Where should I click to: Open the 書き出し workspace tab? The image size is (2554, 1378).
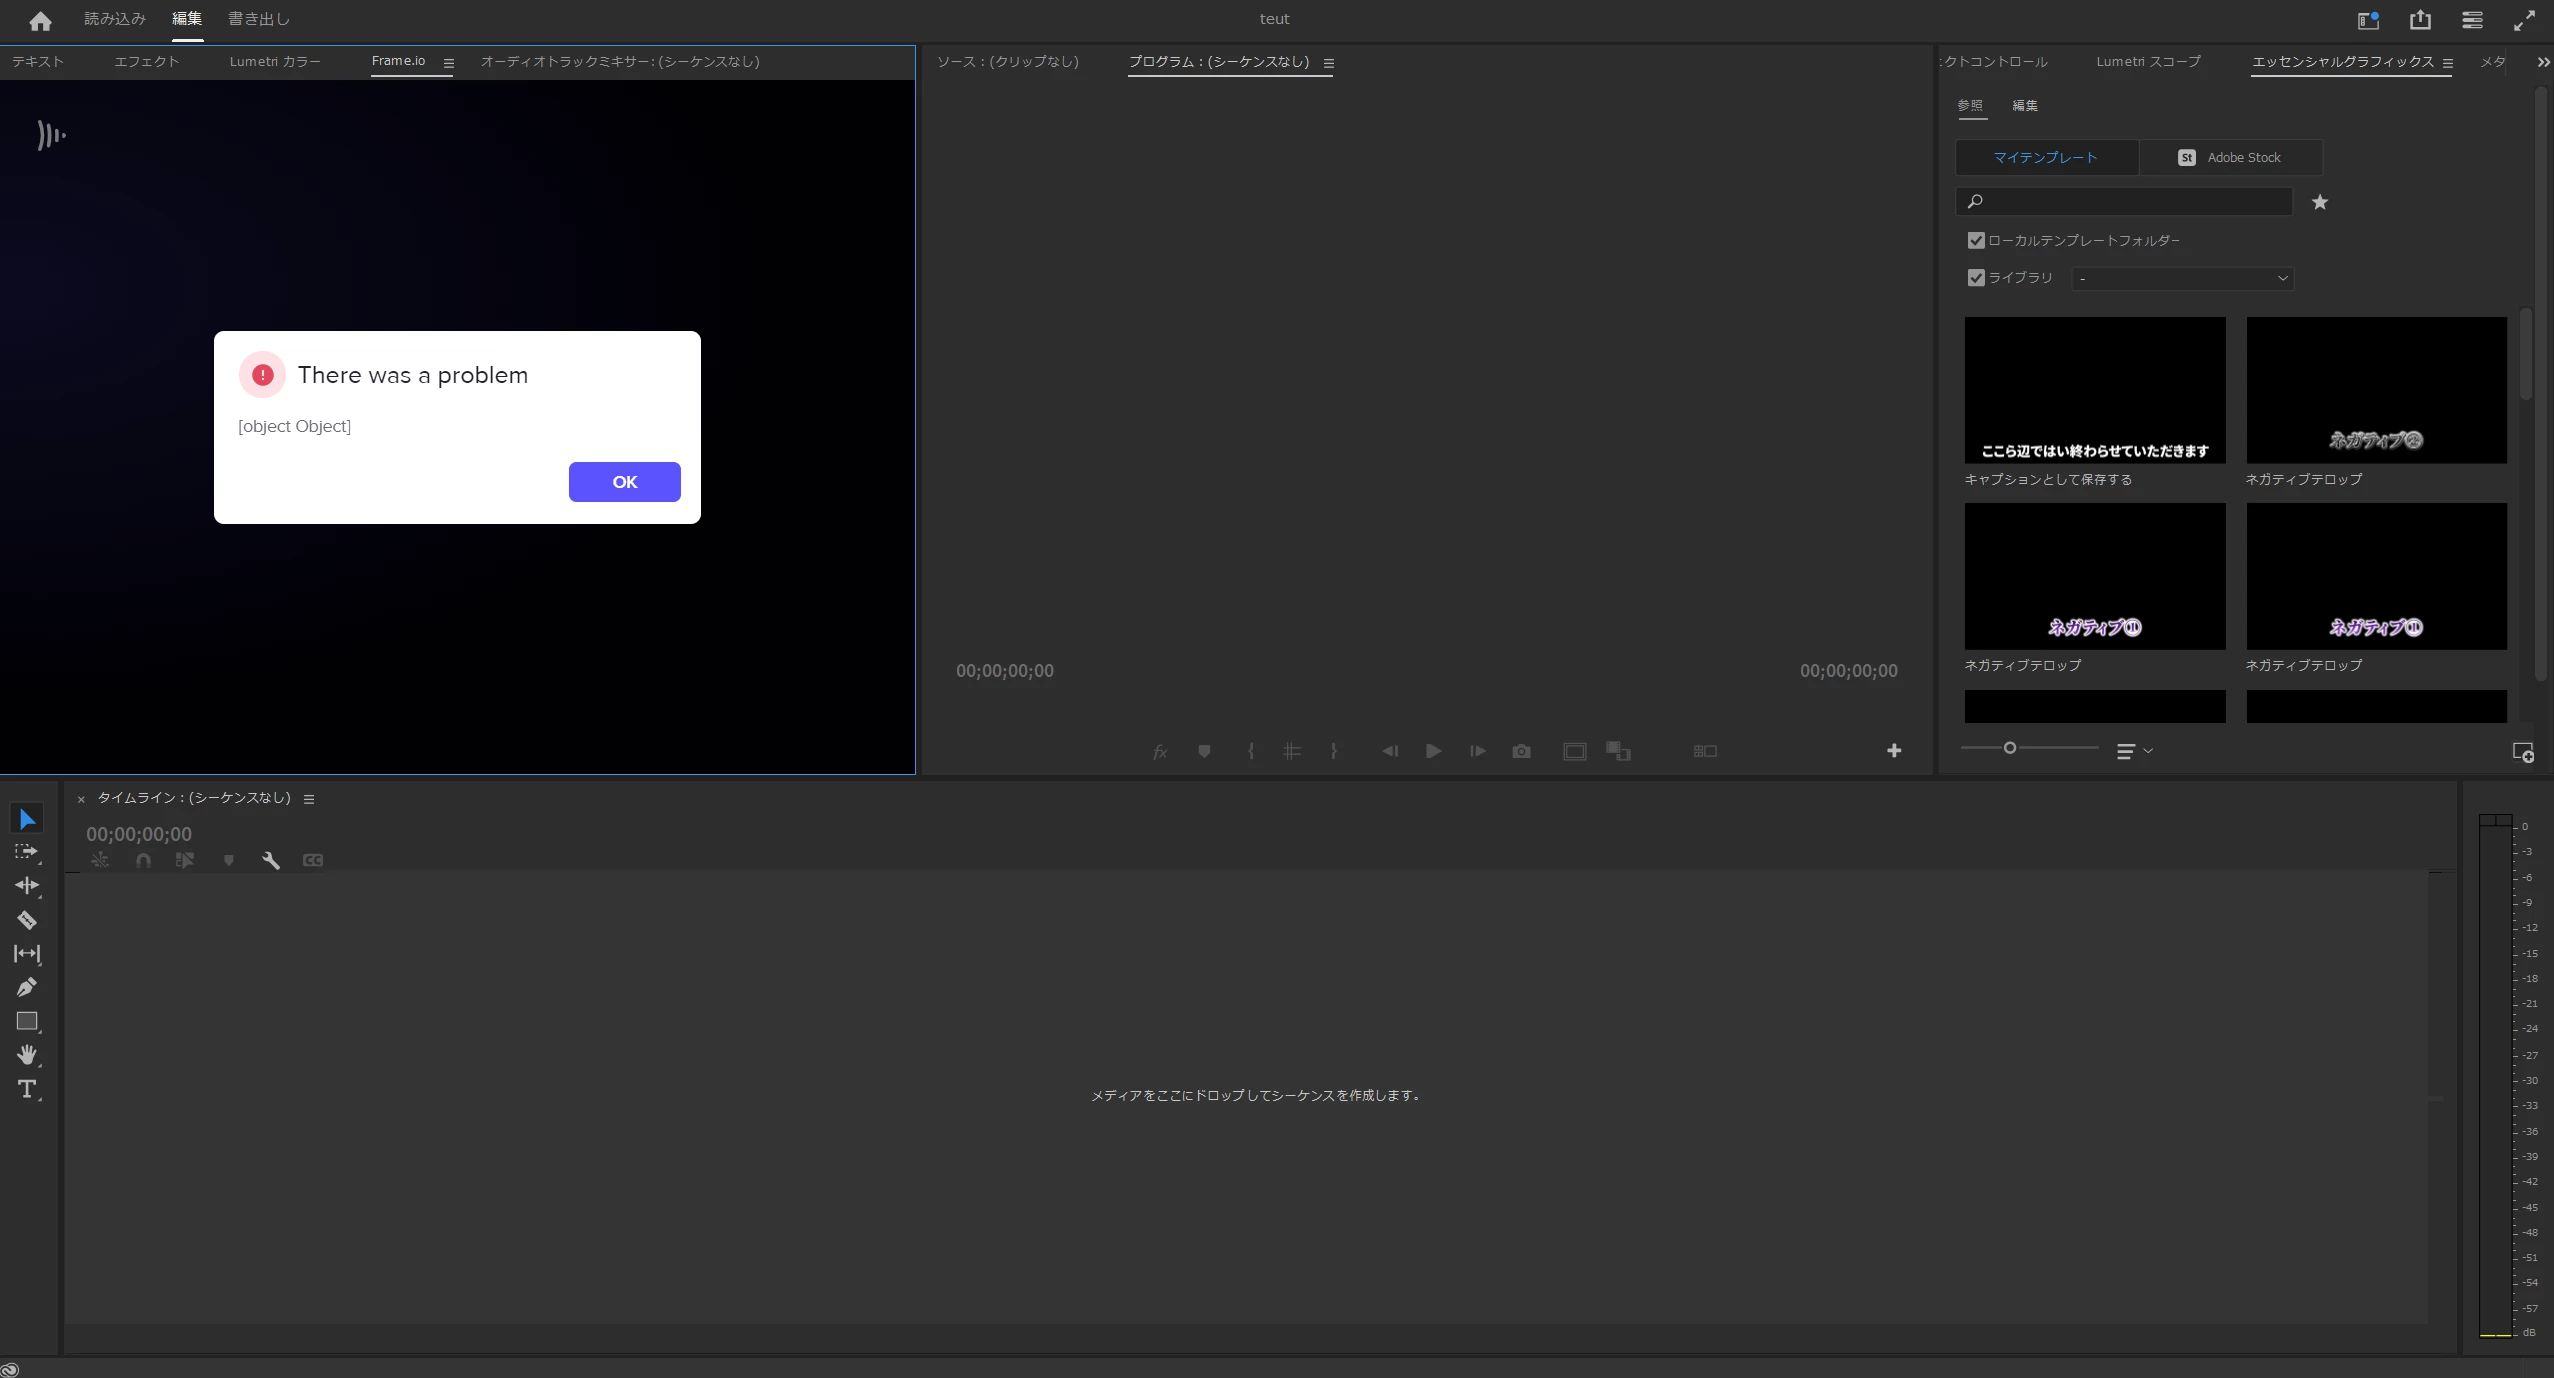point(259,19)
